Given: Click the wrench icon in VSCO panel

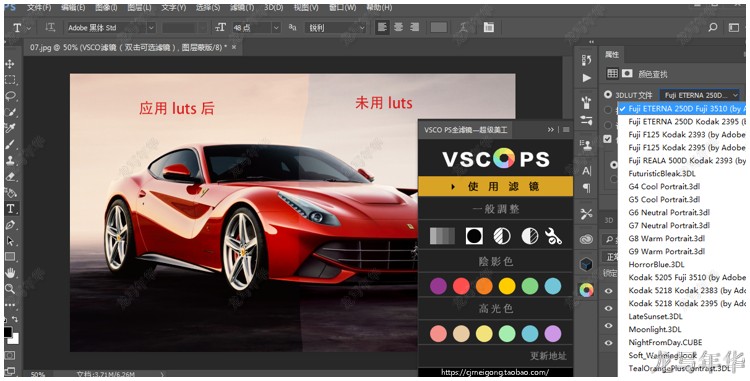Looking at the screenshot, I should pyautogui.click(x=553, y=236).
